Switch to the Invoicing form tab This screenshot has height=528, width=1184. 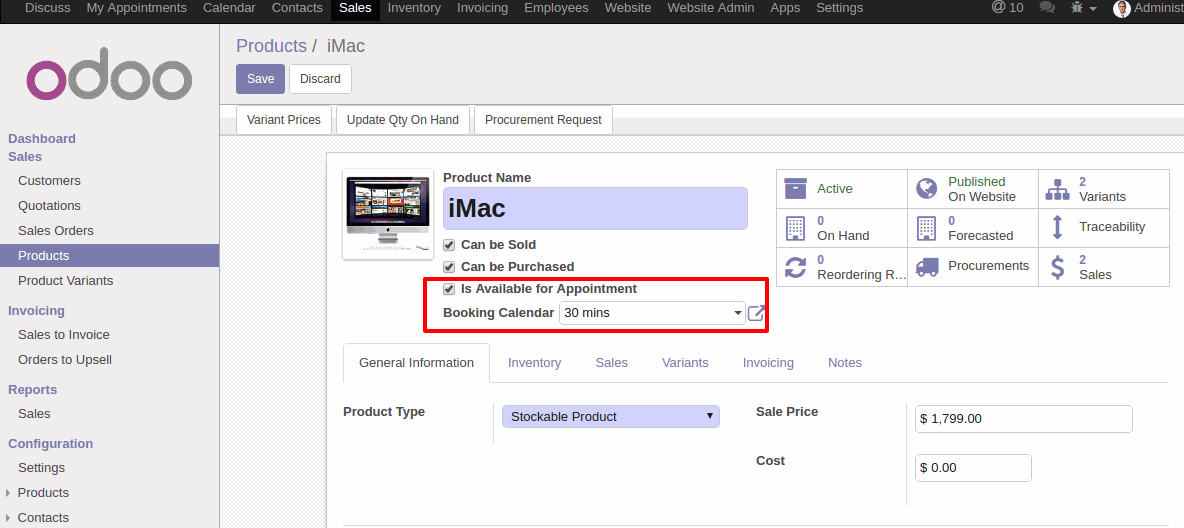pyautogui.click(x=768, y=363)
